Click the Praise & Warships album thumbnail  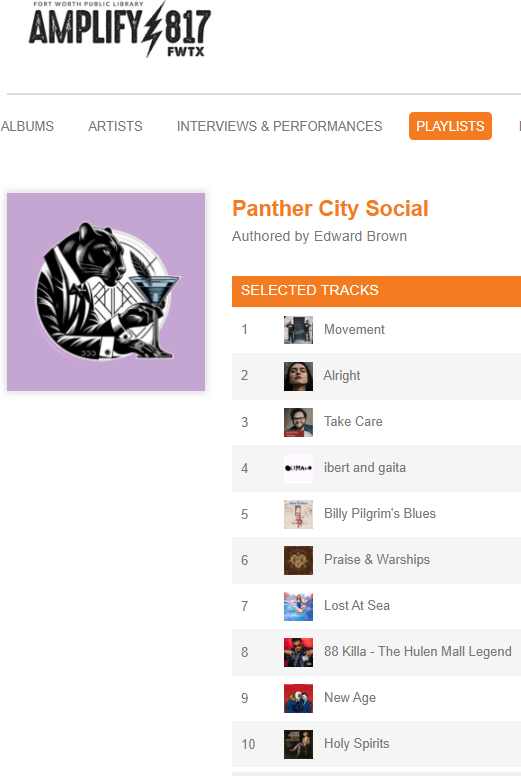(x=298, y=560)
